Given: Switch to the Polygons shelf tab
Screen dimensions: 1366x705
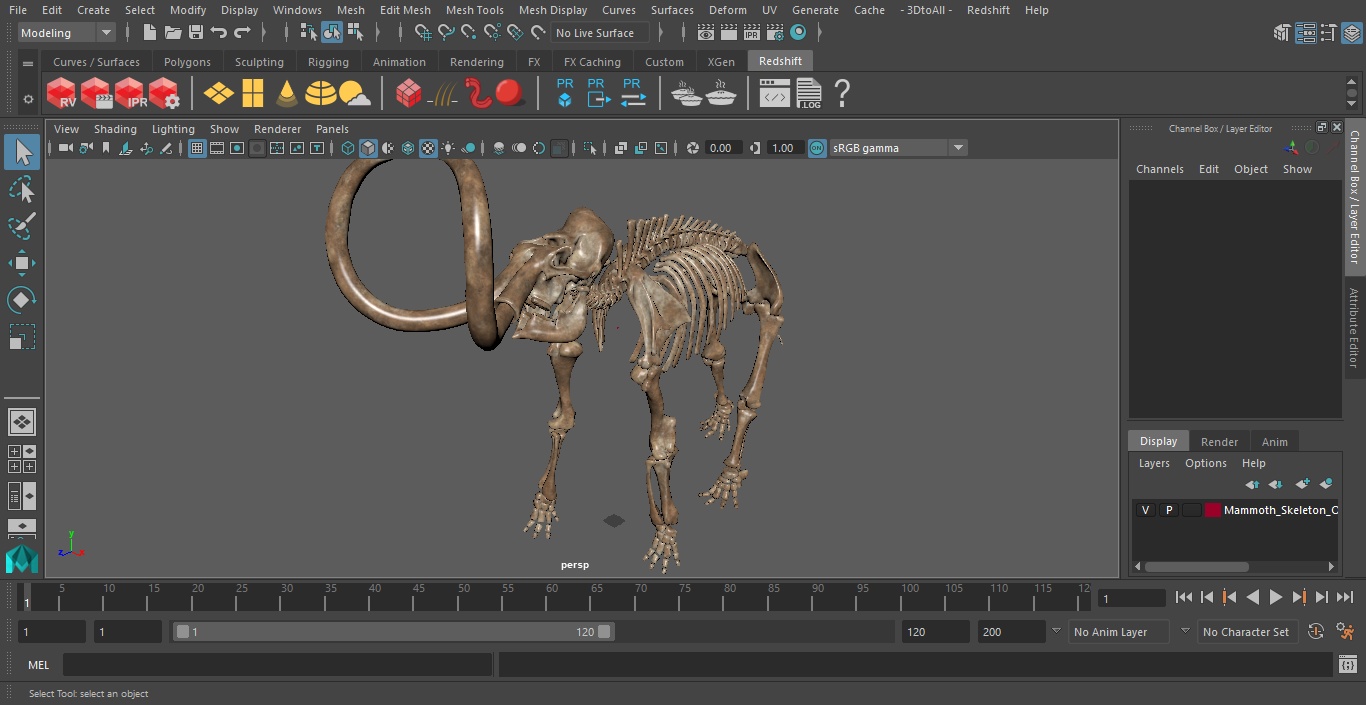Looking at the screenshot, I should 187,62.
